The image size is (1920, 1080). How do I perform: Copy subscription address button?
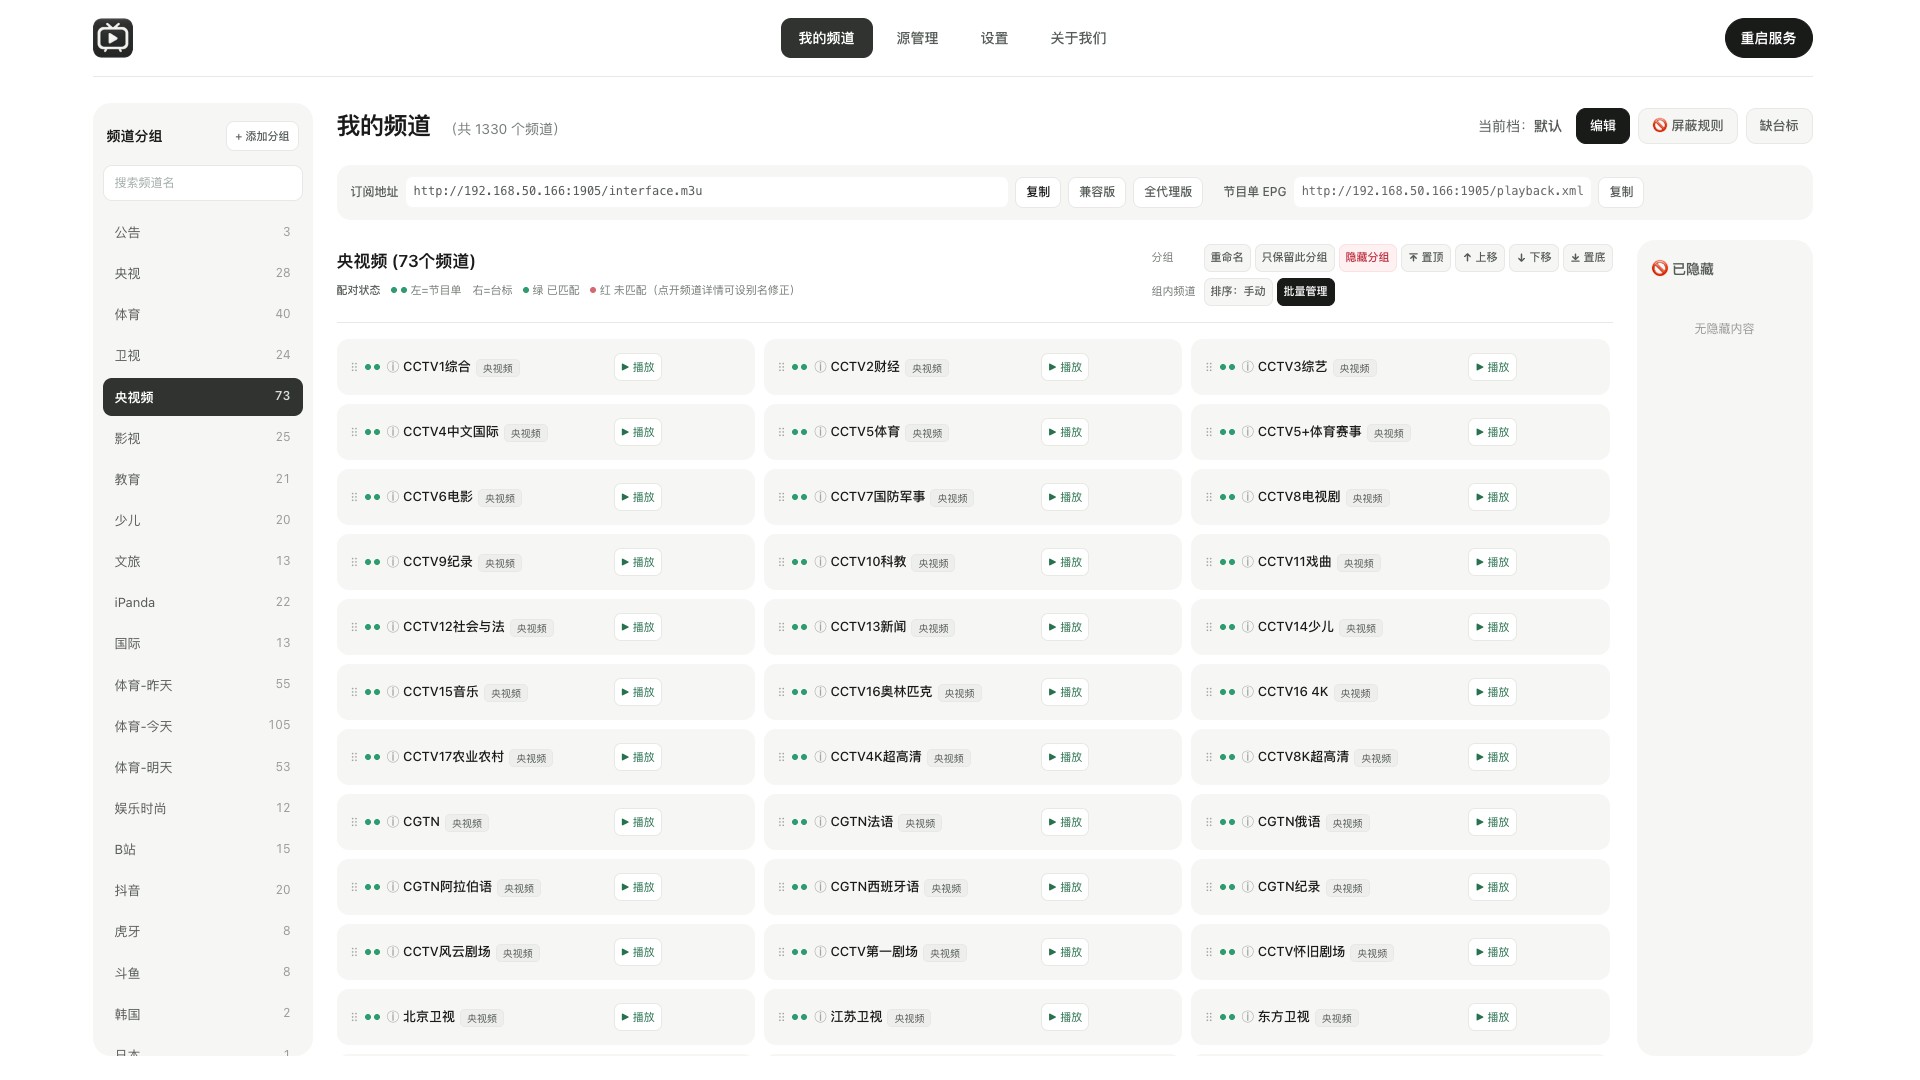coord(1038,192)
